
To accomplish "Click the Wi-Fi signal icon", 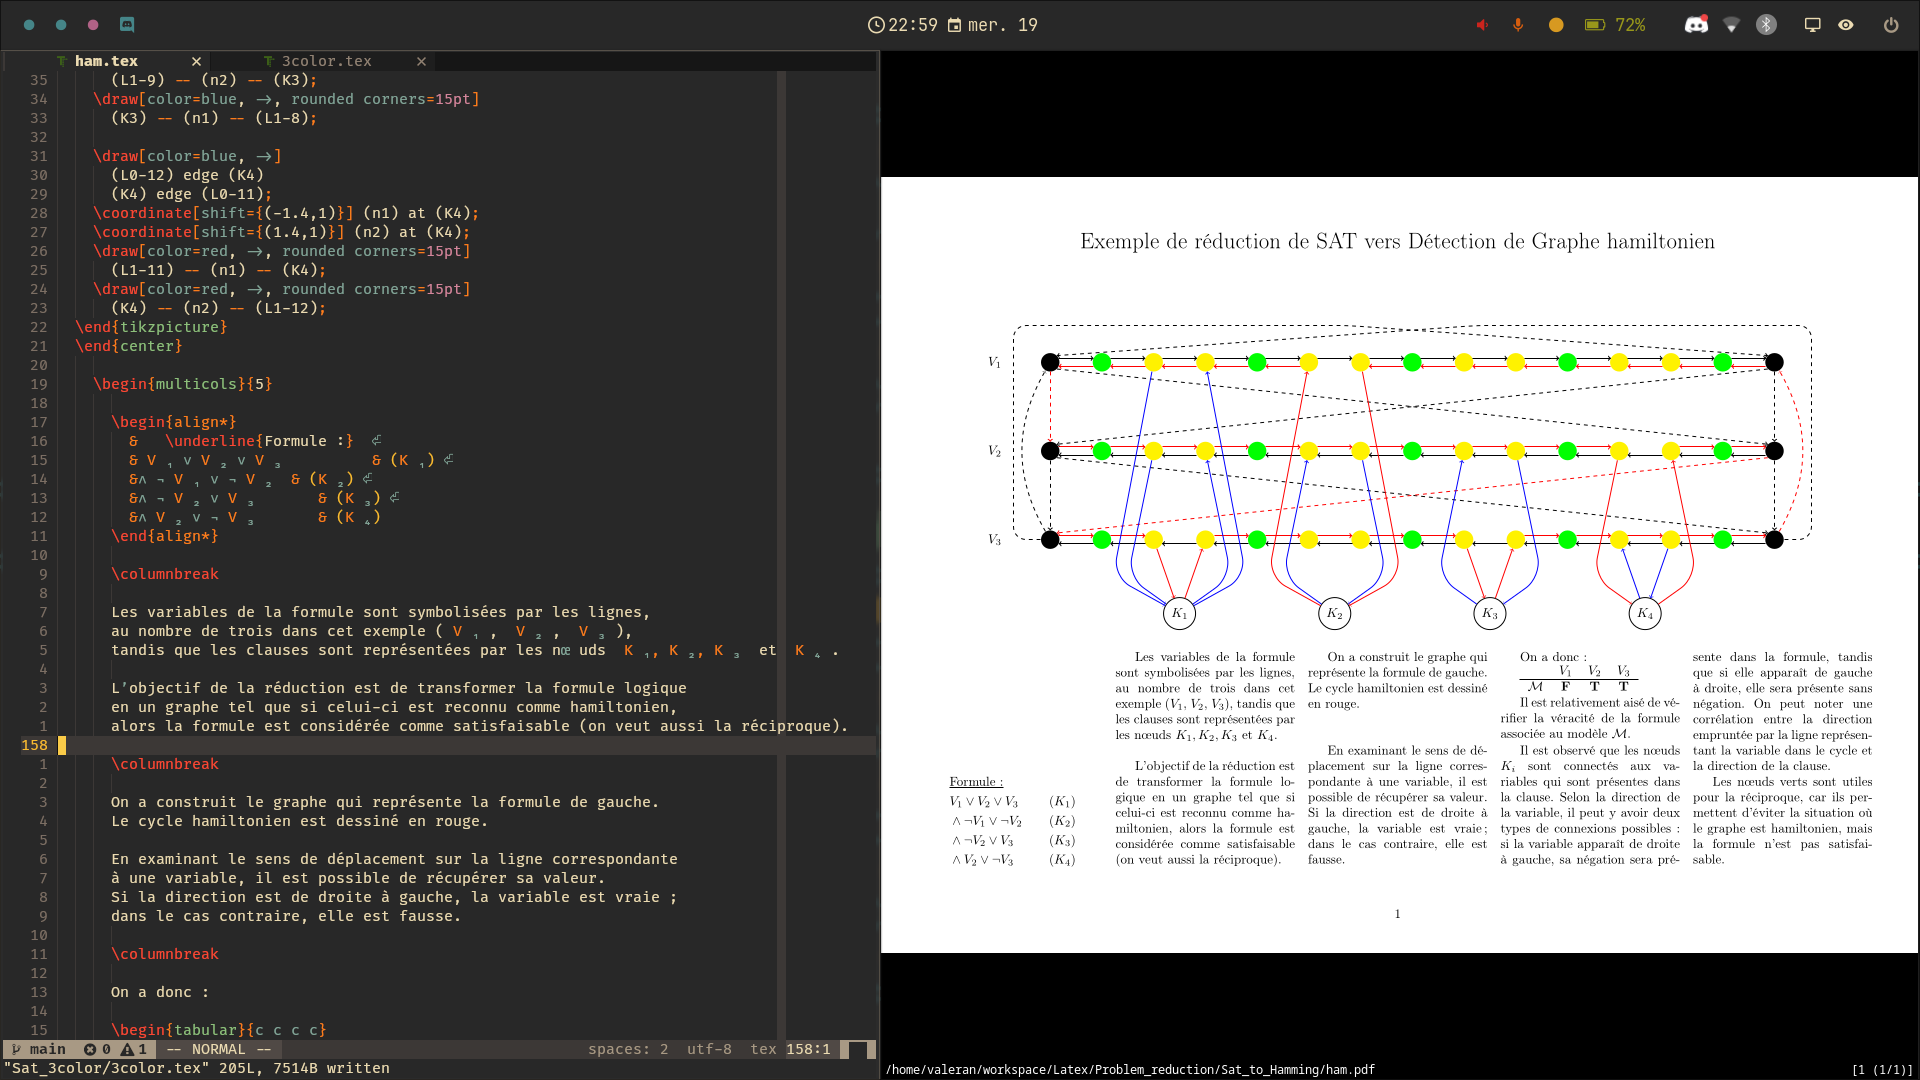I will [x=1731, y=25].
